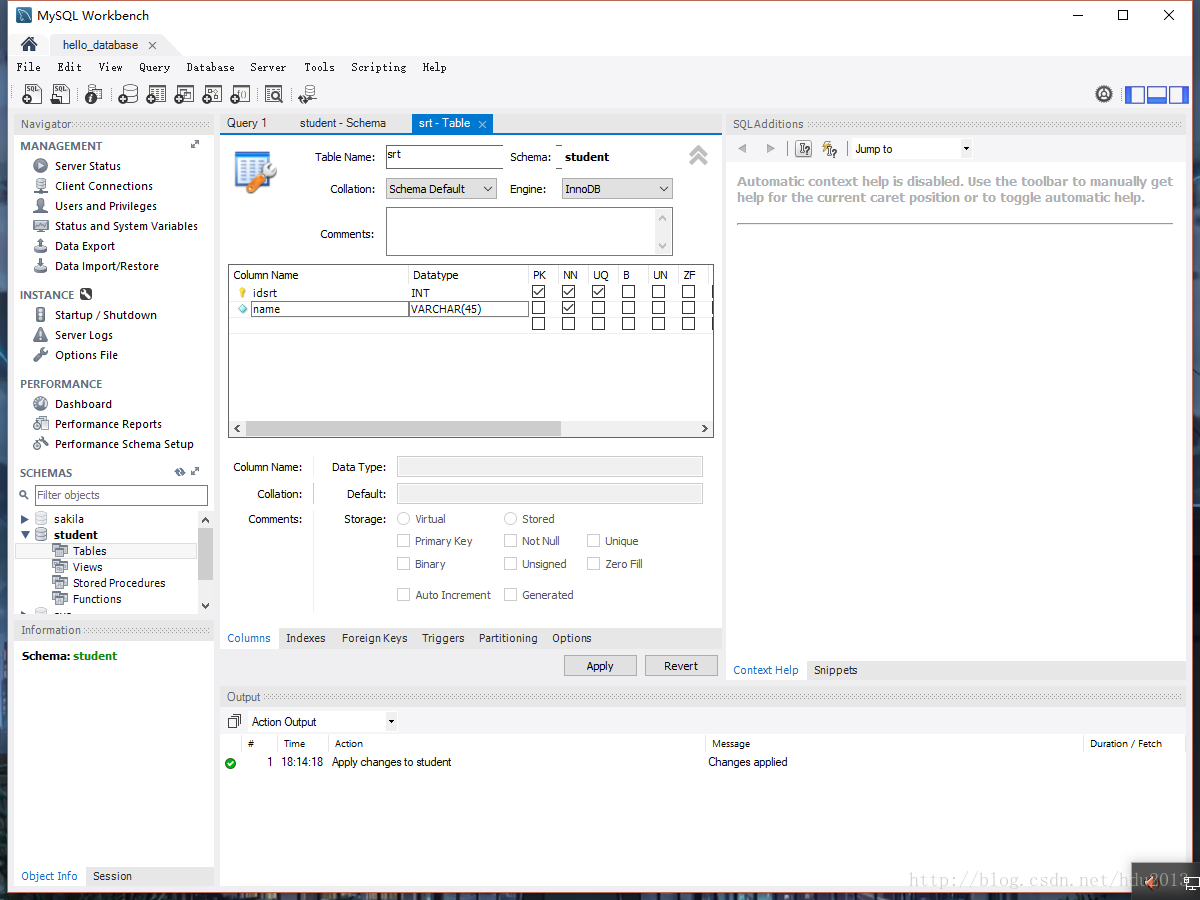The image size is (1200, 900).
Task: Go to the Home screen tab icon
Action: pos(29,44)
